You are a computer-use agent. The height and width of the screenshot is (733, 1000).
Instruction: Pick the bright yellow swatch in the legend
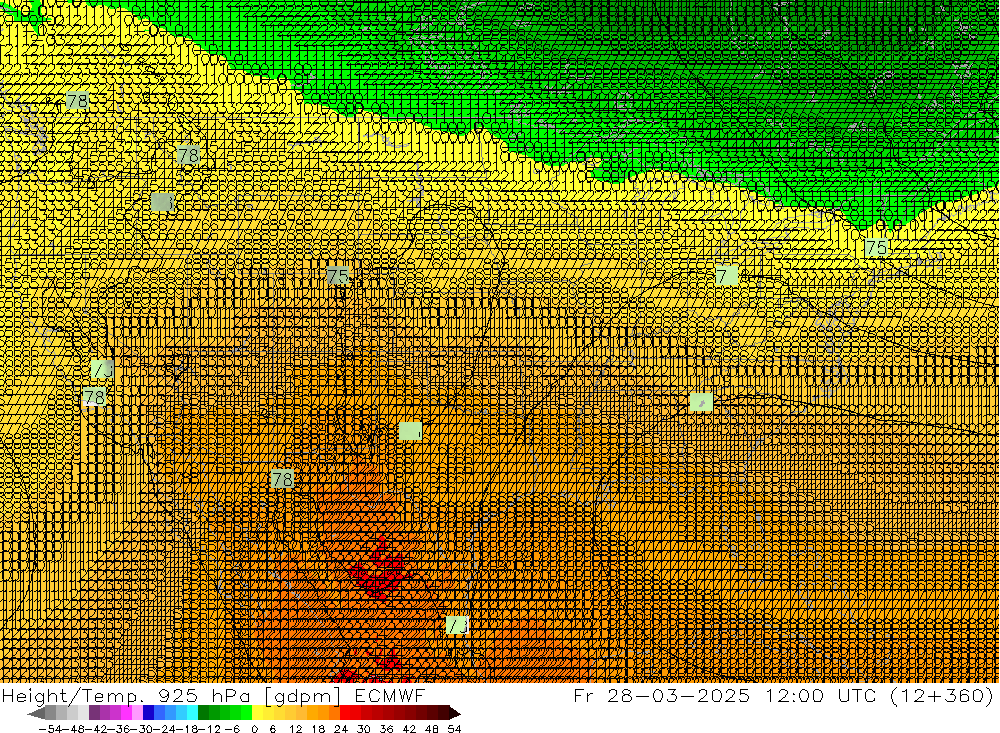coord(258,713)
